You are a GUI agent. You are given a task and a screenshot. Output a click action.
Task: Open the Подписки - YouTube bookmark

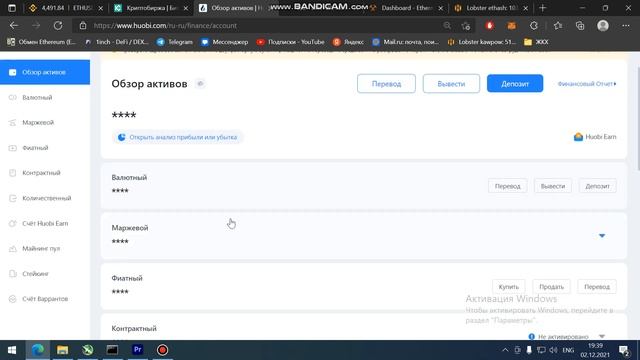291,42
